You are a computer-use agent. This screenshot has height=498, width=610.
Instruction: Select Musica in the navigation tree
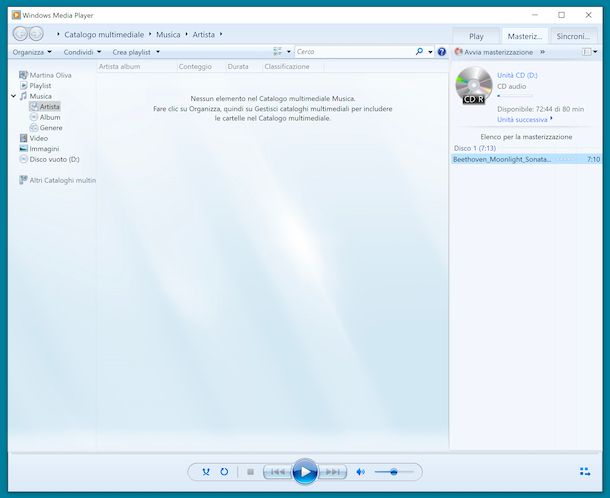click(36, 96)
